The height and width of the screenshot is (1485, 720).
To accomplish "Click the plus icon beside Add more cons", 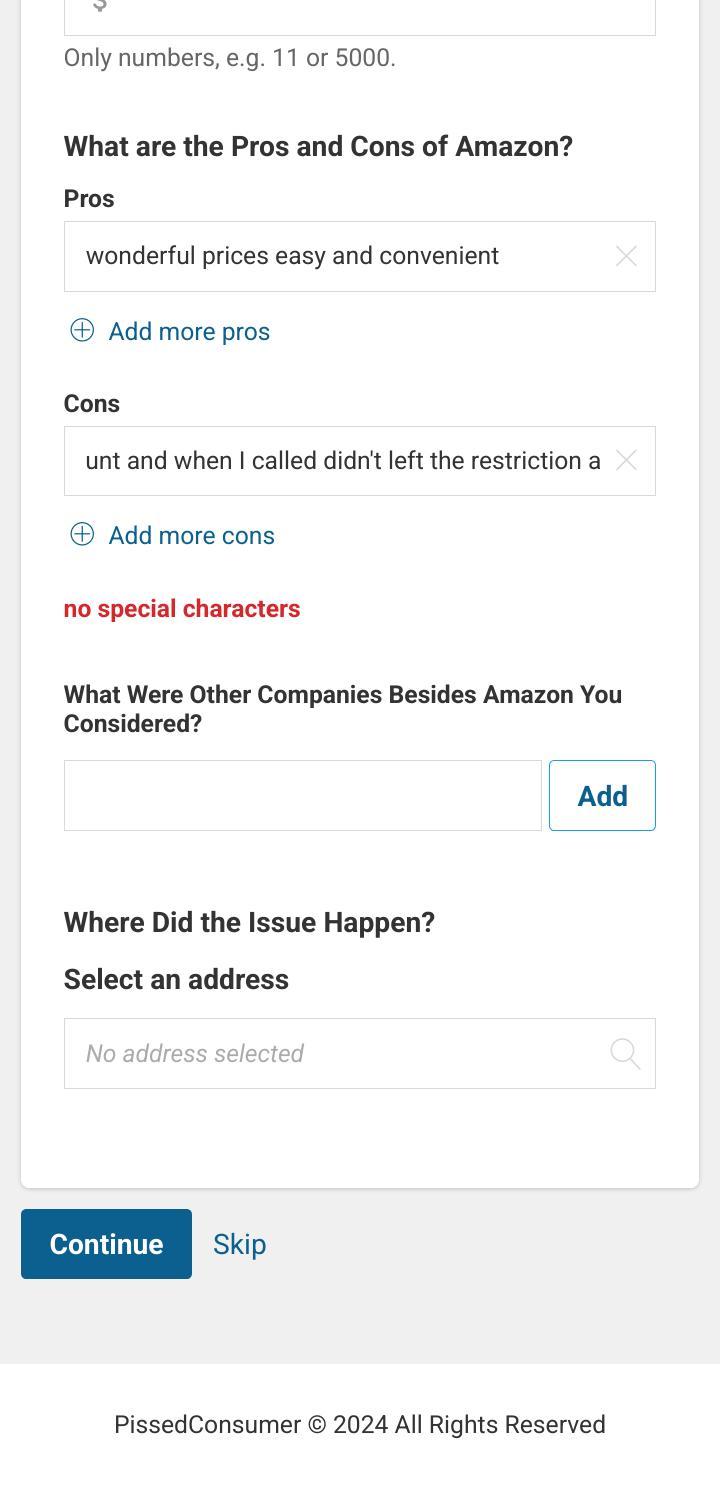I will pos(82,535).
